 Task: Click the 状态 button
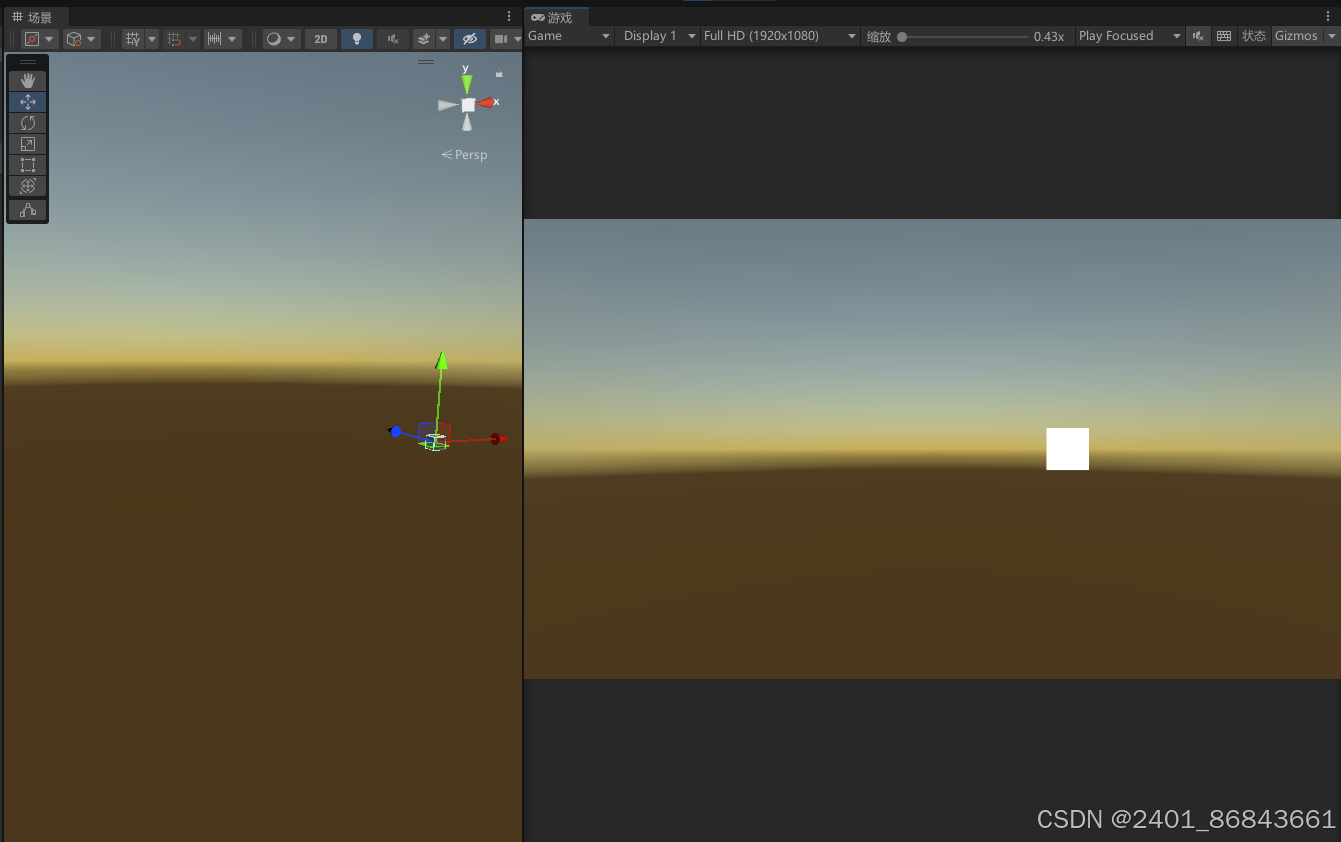(1254, 35)
